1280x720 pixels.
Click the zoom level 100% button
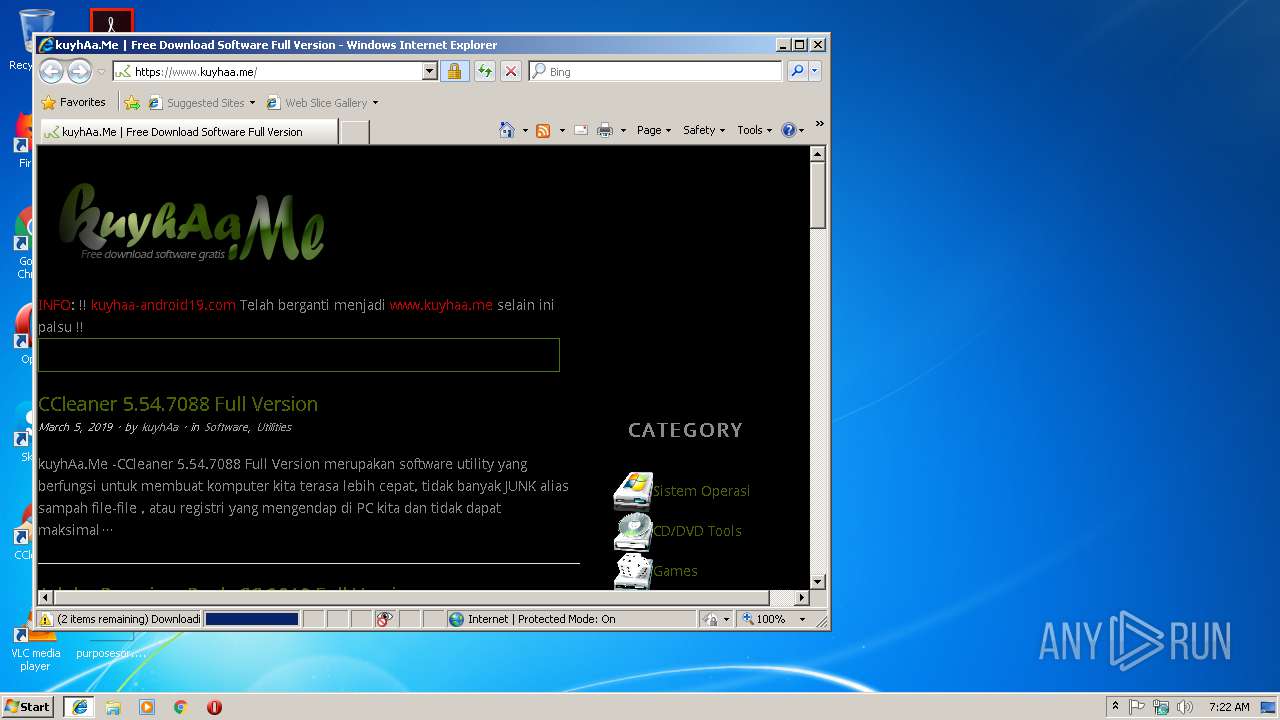pos(763,619)
